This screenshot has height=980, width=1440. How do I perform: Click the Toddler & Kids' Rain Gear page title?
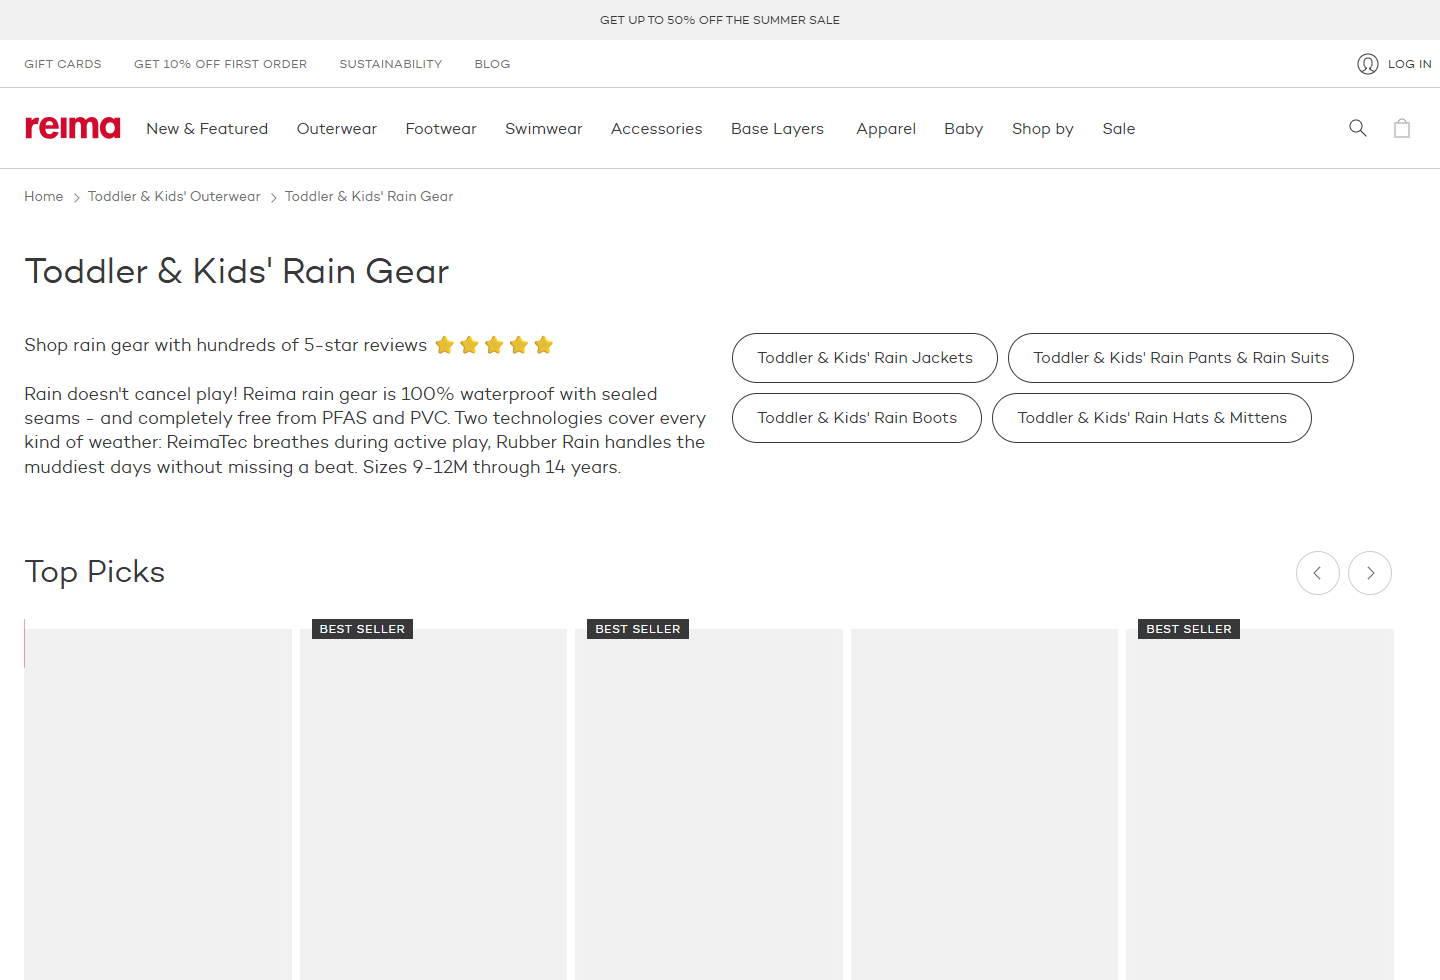pyautogui.click(x=237, y=271)
